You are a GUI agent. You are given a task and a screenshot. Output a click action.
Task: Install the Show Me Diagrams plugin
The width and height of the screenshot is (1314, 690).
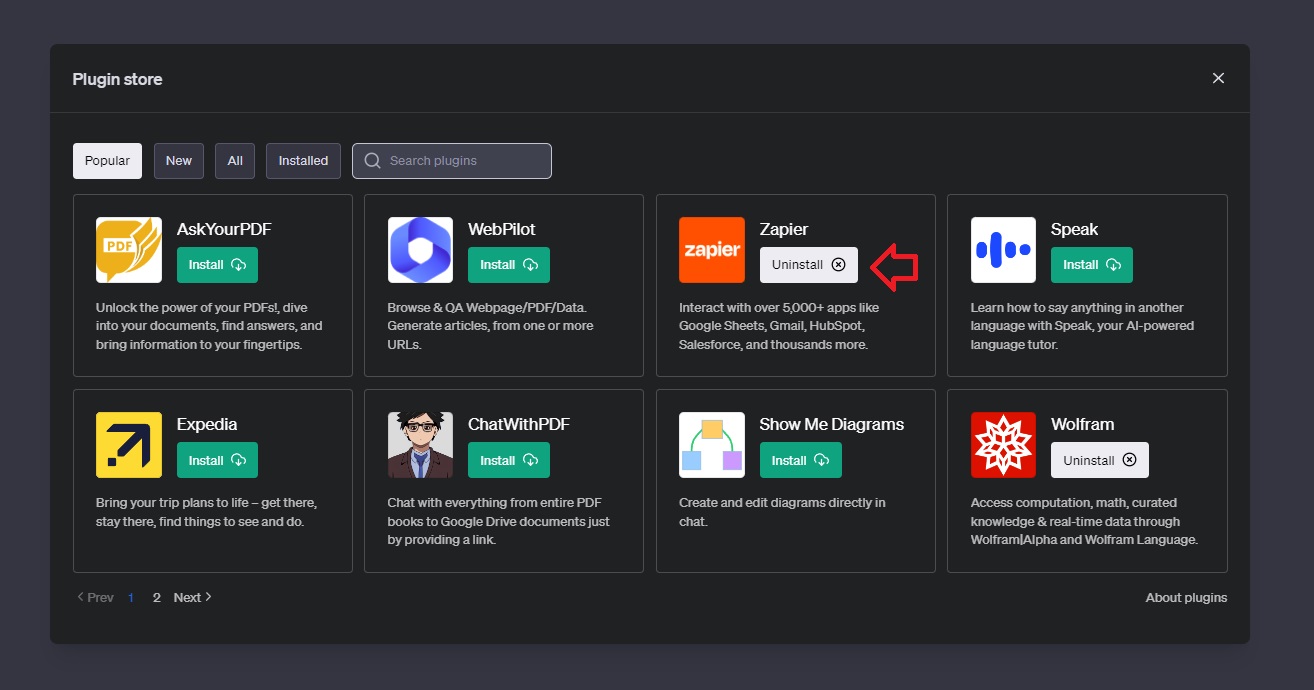801,460
